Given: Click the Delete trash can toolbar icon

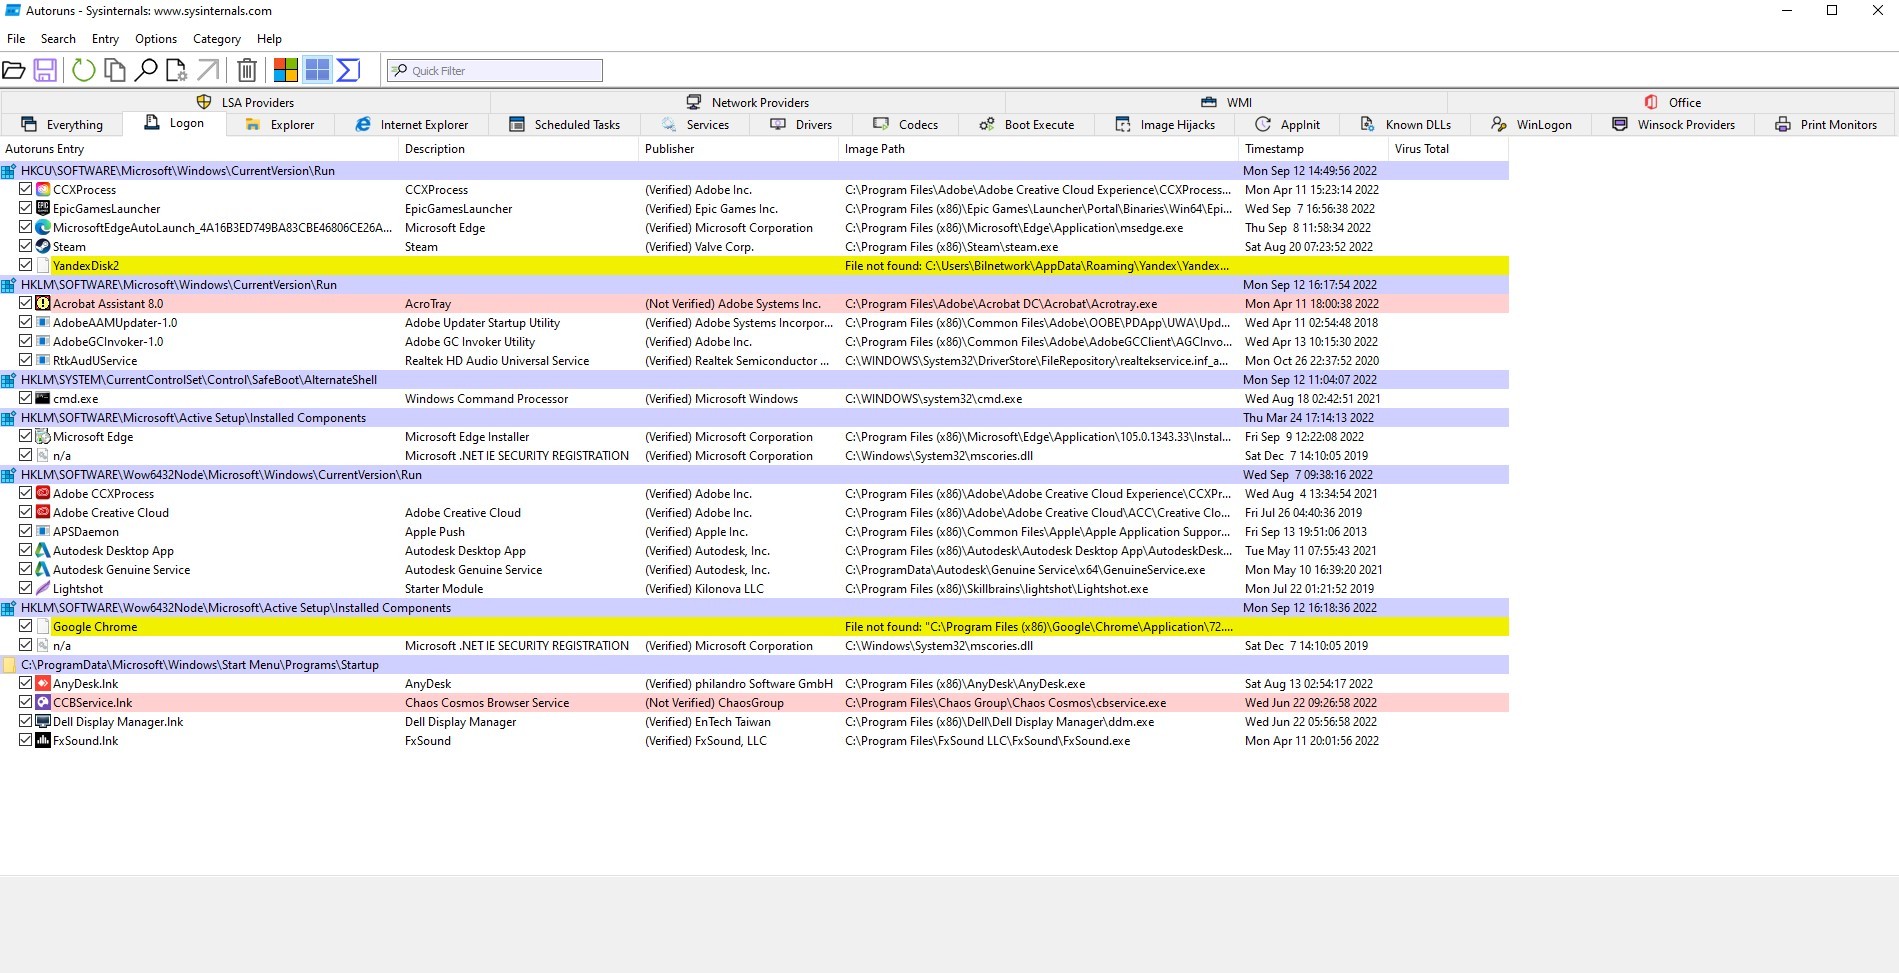Looking at the screenshot, I should click(x=247, y=70).
